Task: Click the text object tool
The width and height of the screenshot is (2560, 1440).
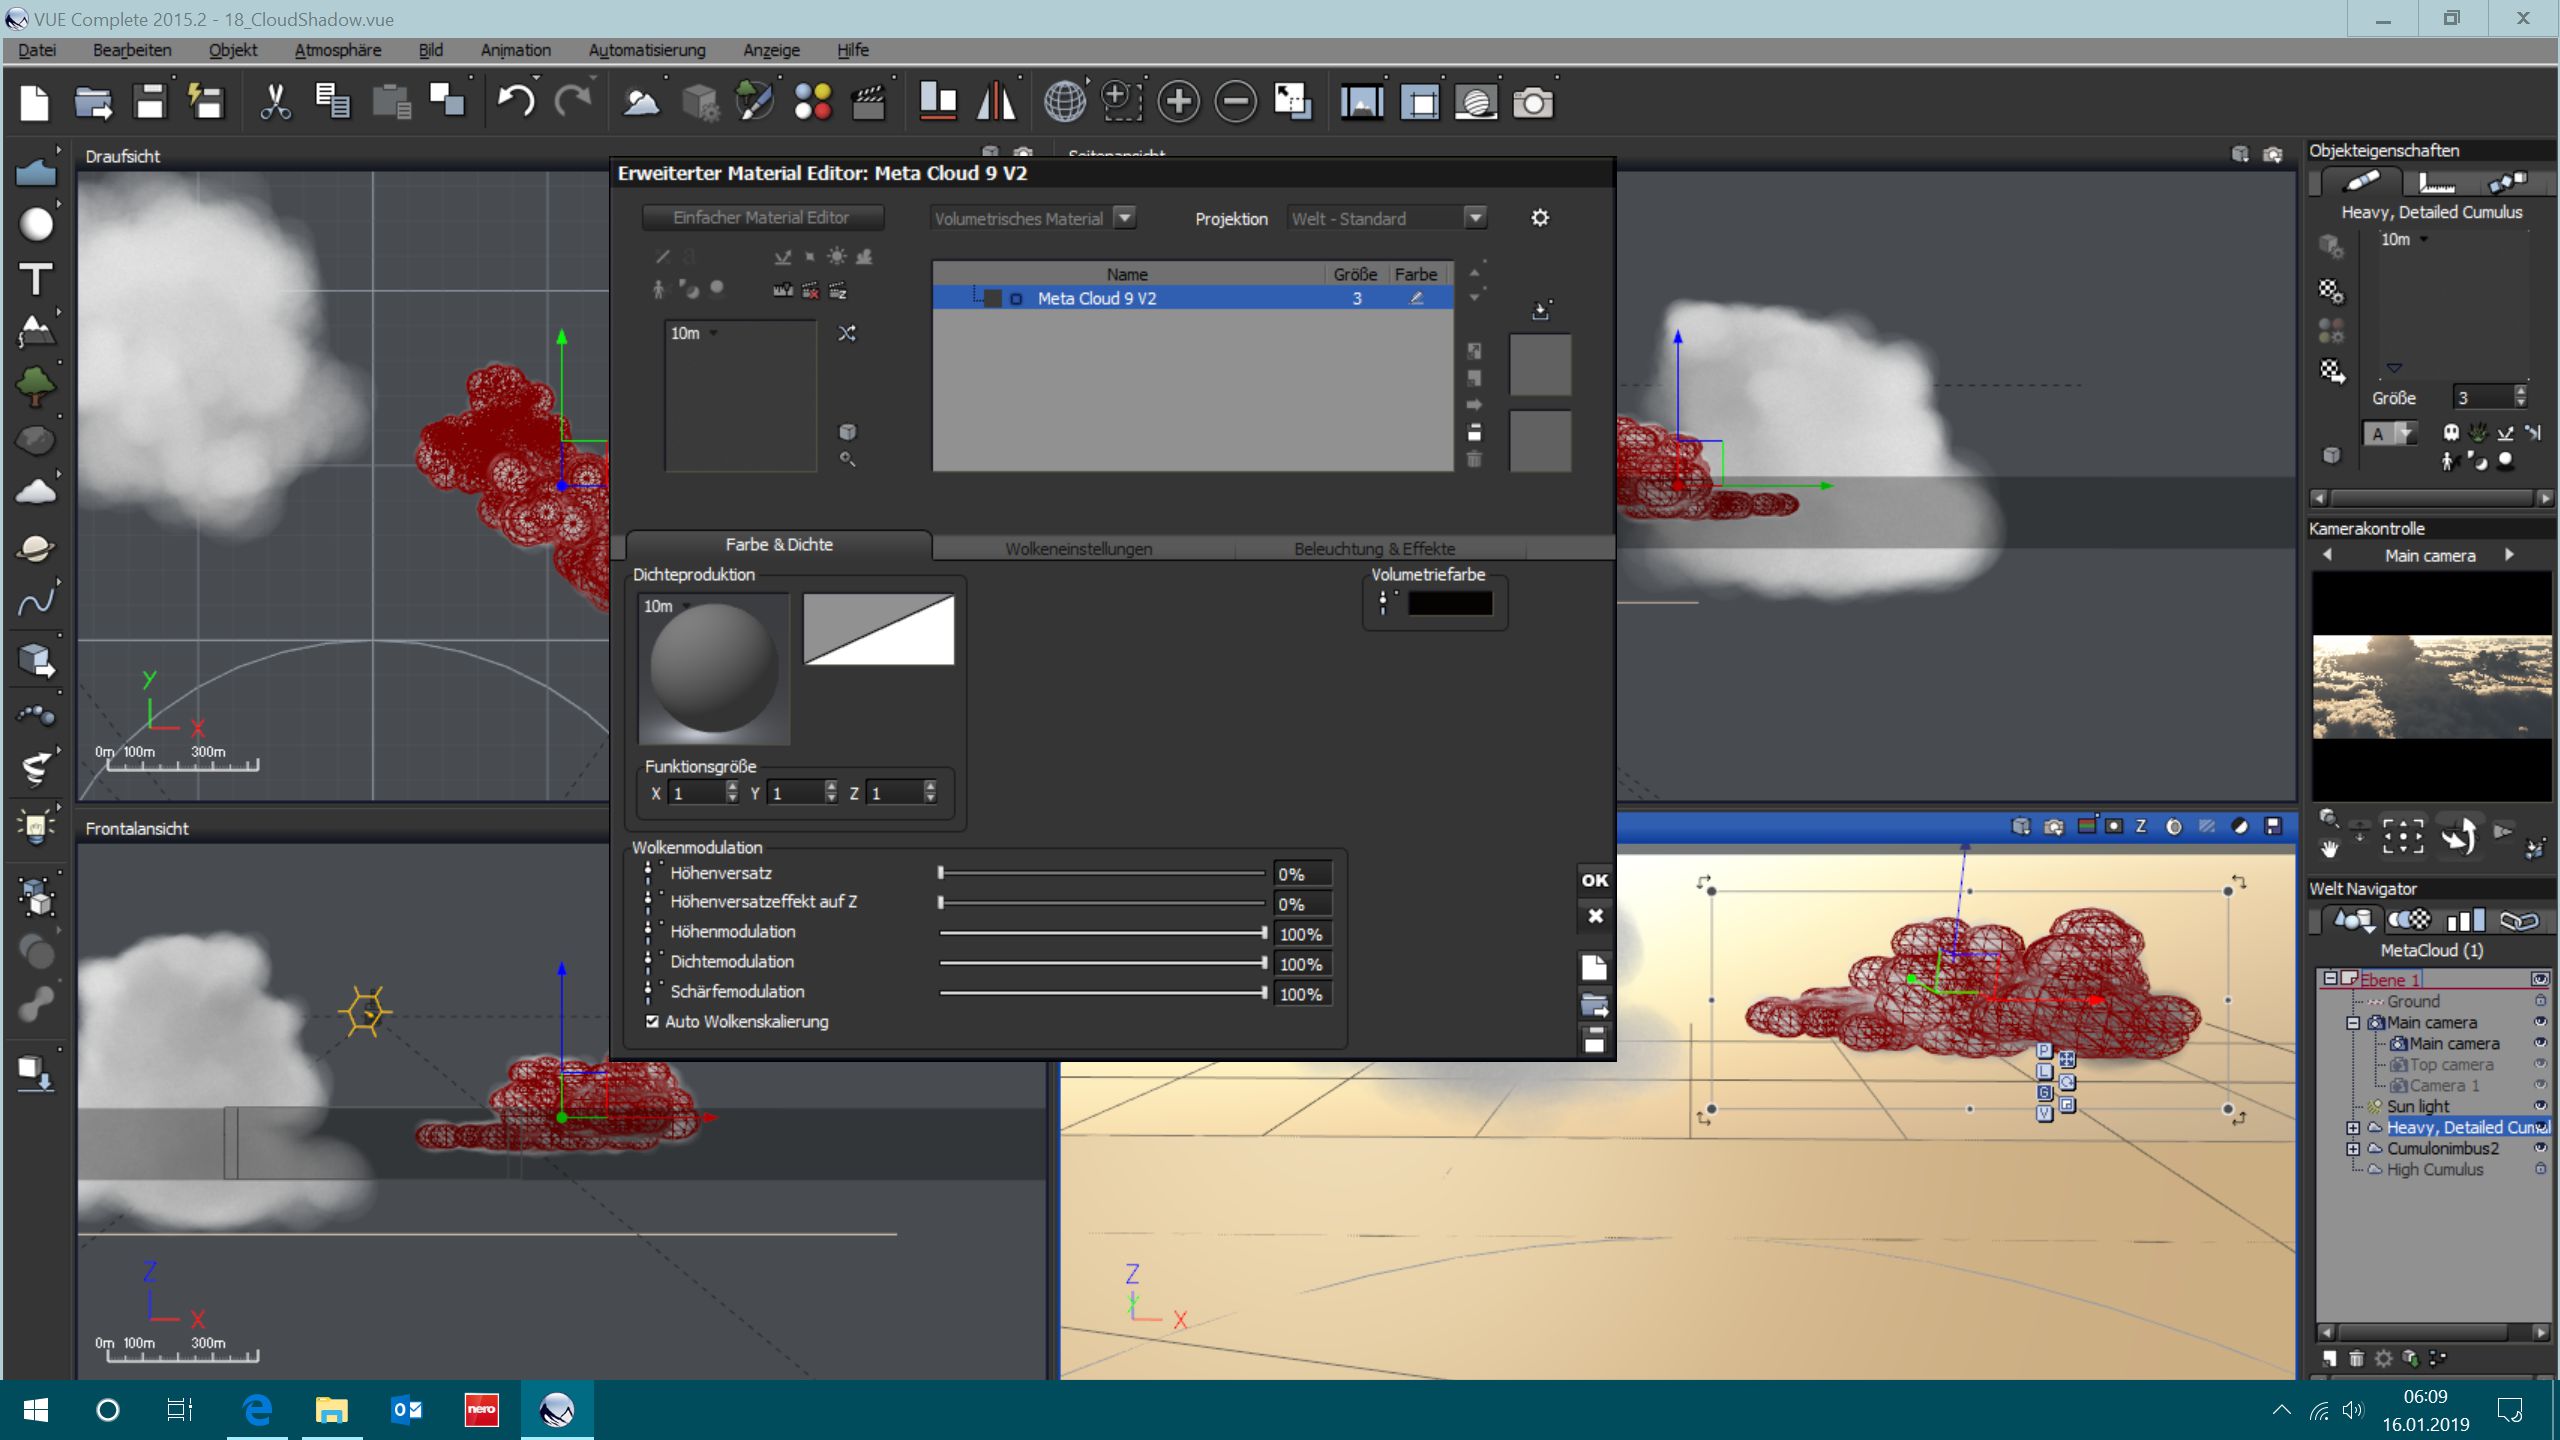Action: 36,279
